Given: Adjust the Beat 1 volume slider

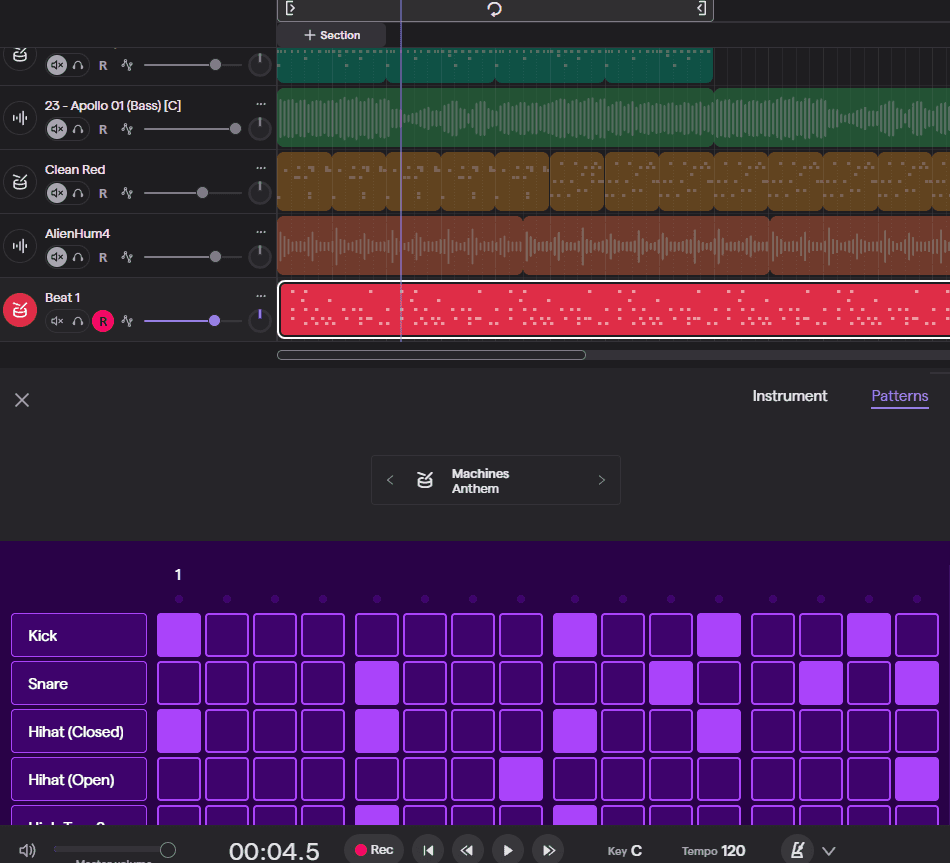Looking at the screenshot, I should [214, 321].
